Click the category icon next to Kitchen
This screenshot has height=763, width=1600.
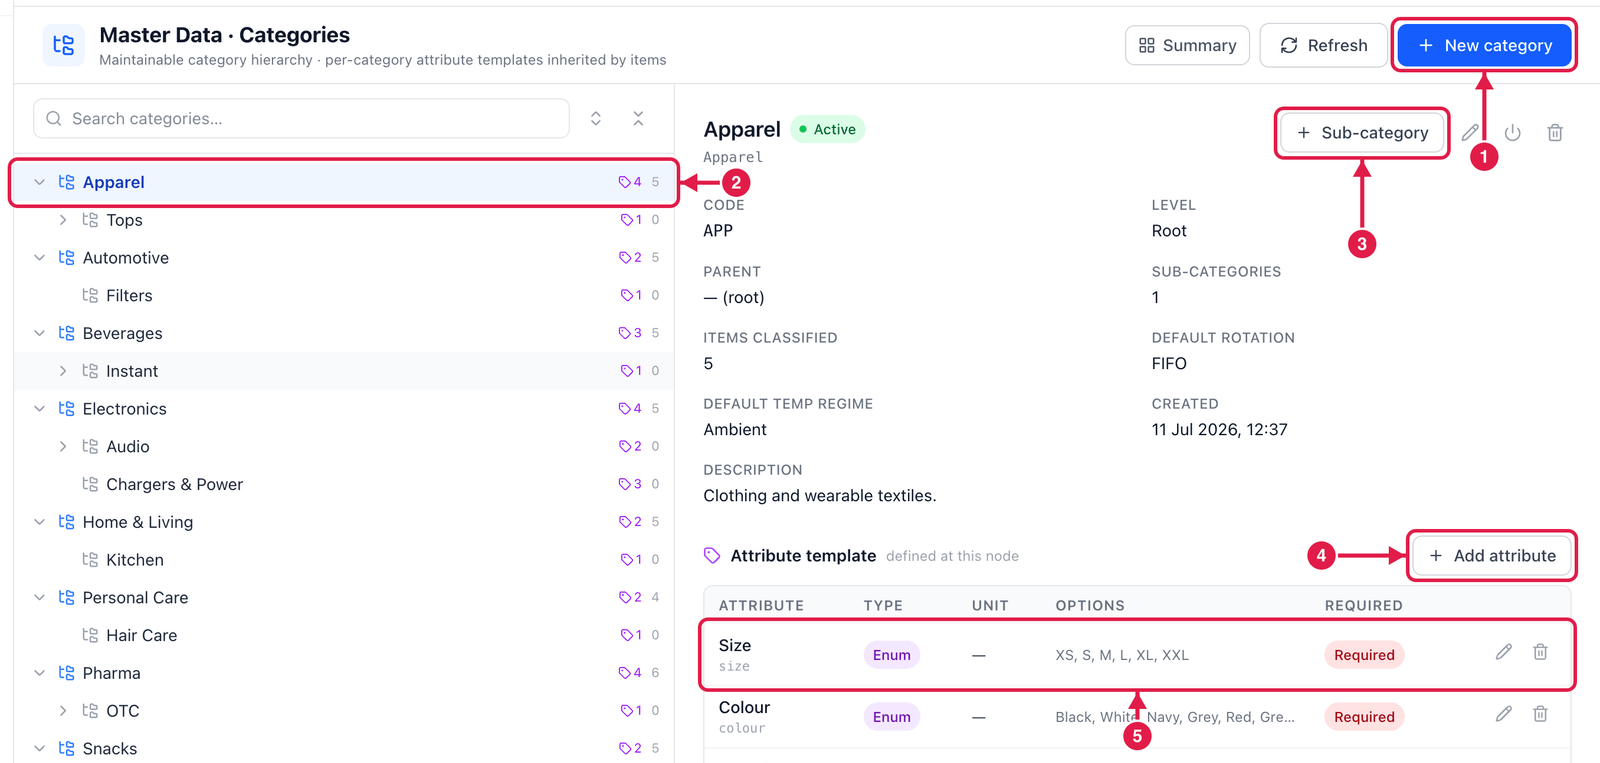90,560
